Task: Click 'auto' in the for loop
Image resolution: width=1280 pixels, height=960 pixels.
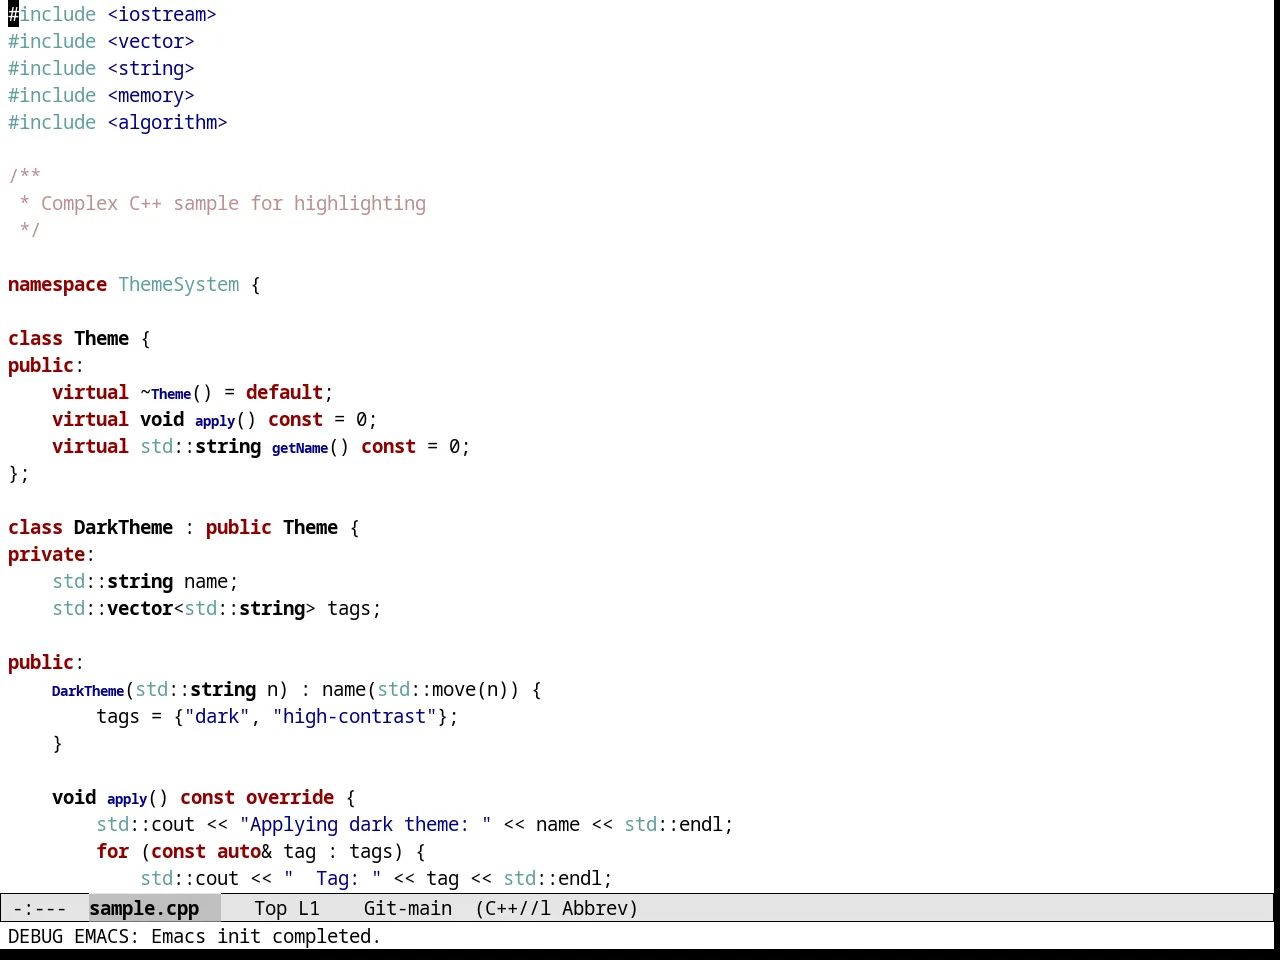Action: tap(239, 851)
